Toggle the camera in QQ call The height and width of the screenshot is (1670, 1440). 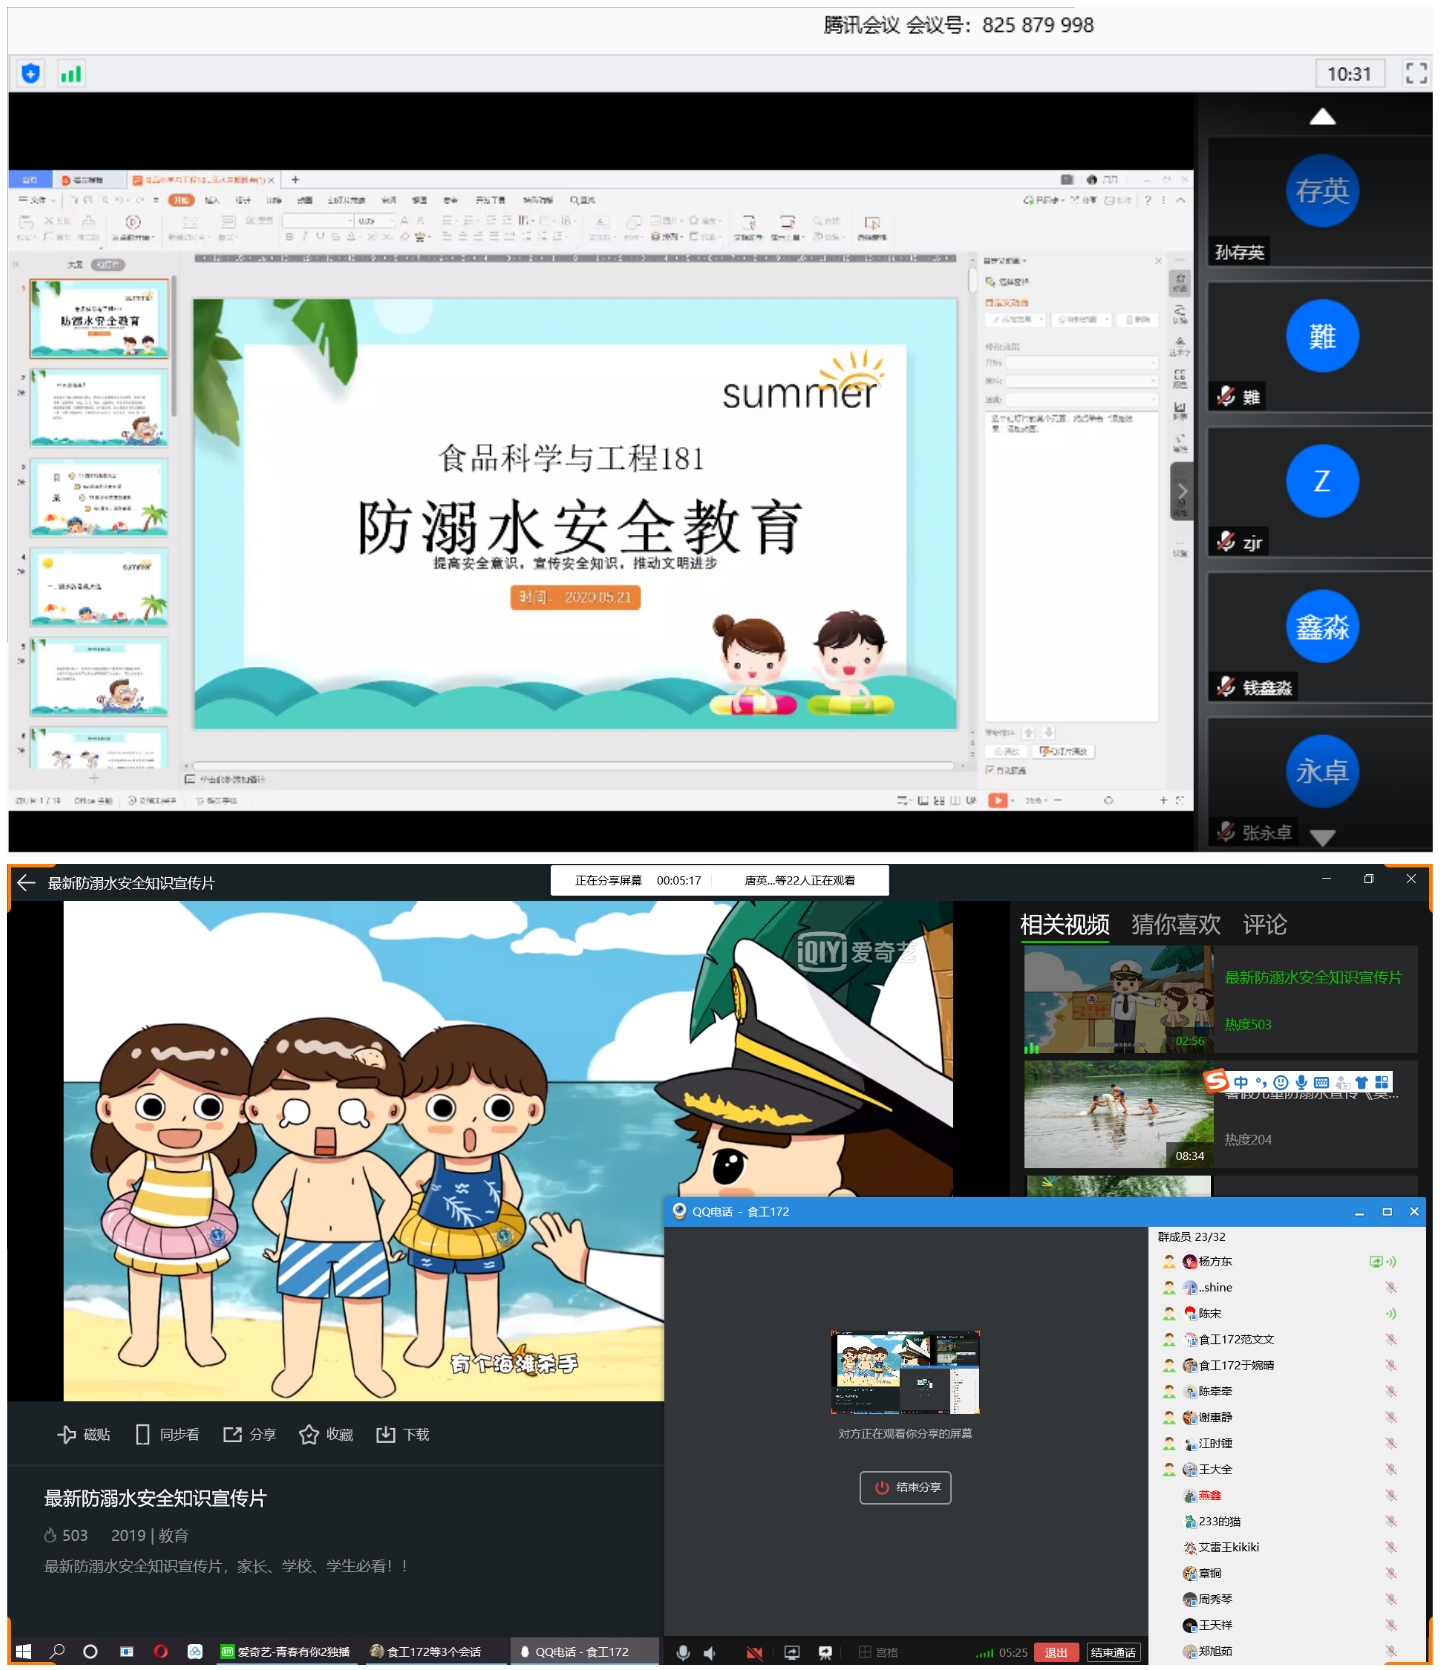(754, 1652)
